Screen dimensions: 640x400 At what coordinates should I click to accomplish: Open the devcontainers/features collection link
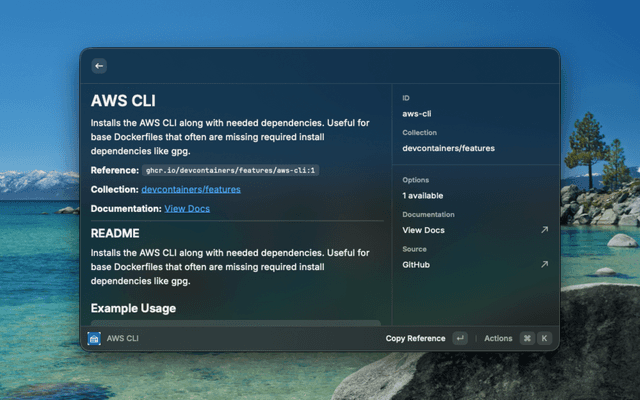(x=190, y=189)
